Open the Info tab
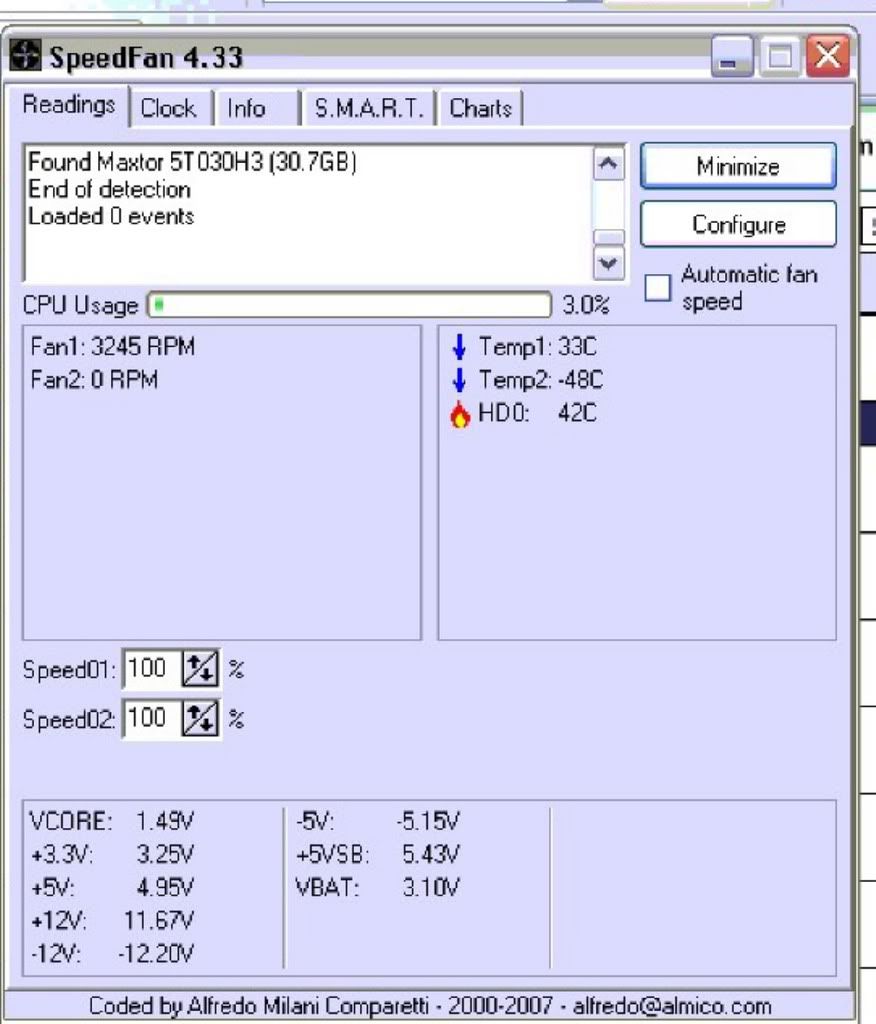876x1024 pixels. tap(246, 108)
